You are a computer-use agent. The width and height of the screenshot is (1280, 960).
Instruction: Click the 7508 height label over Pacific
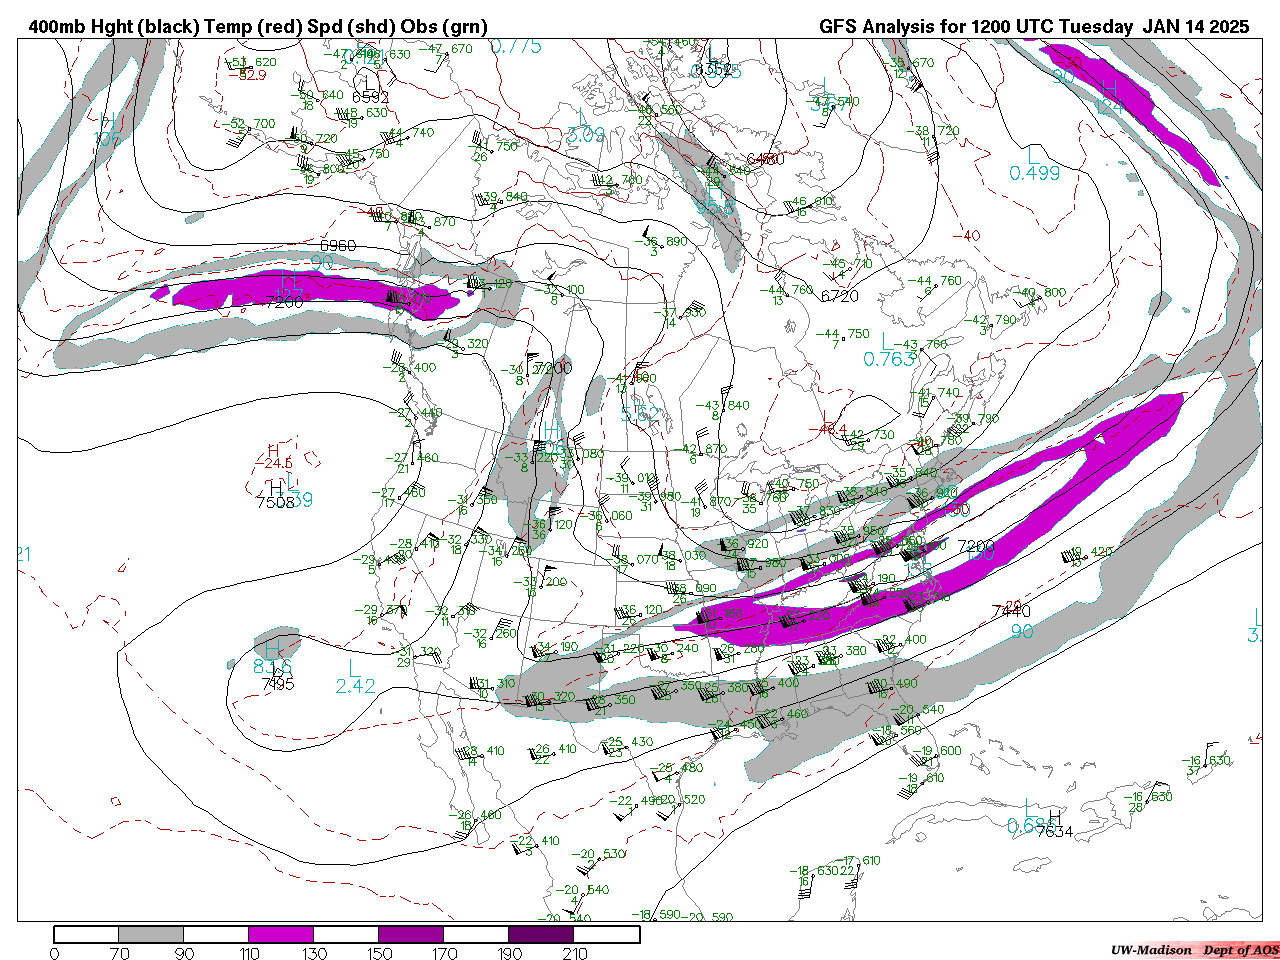click(x=276, y=502)
